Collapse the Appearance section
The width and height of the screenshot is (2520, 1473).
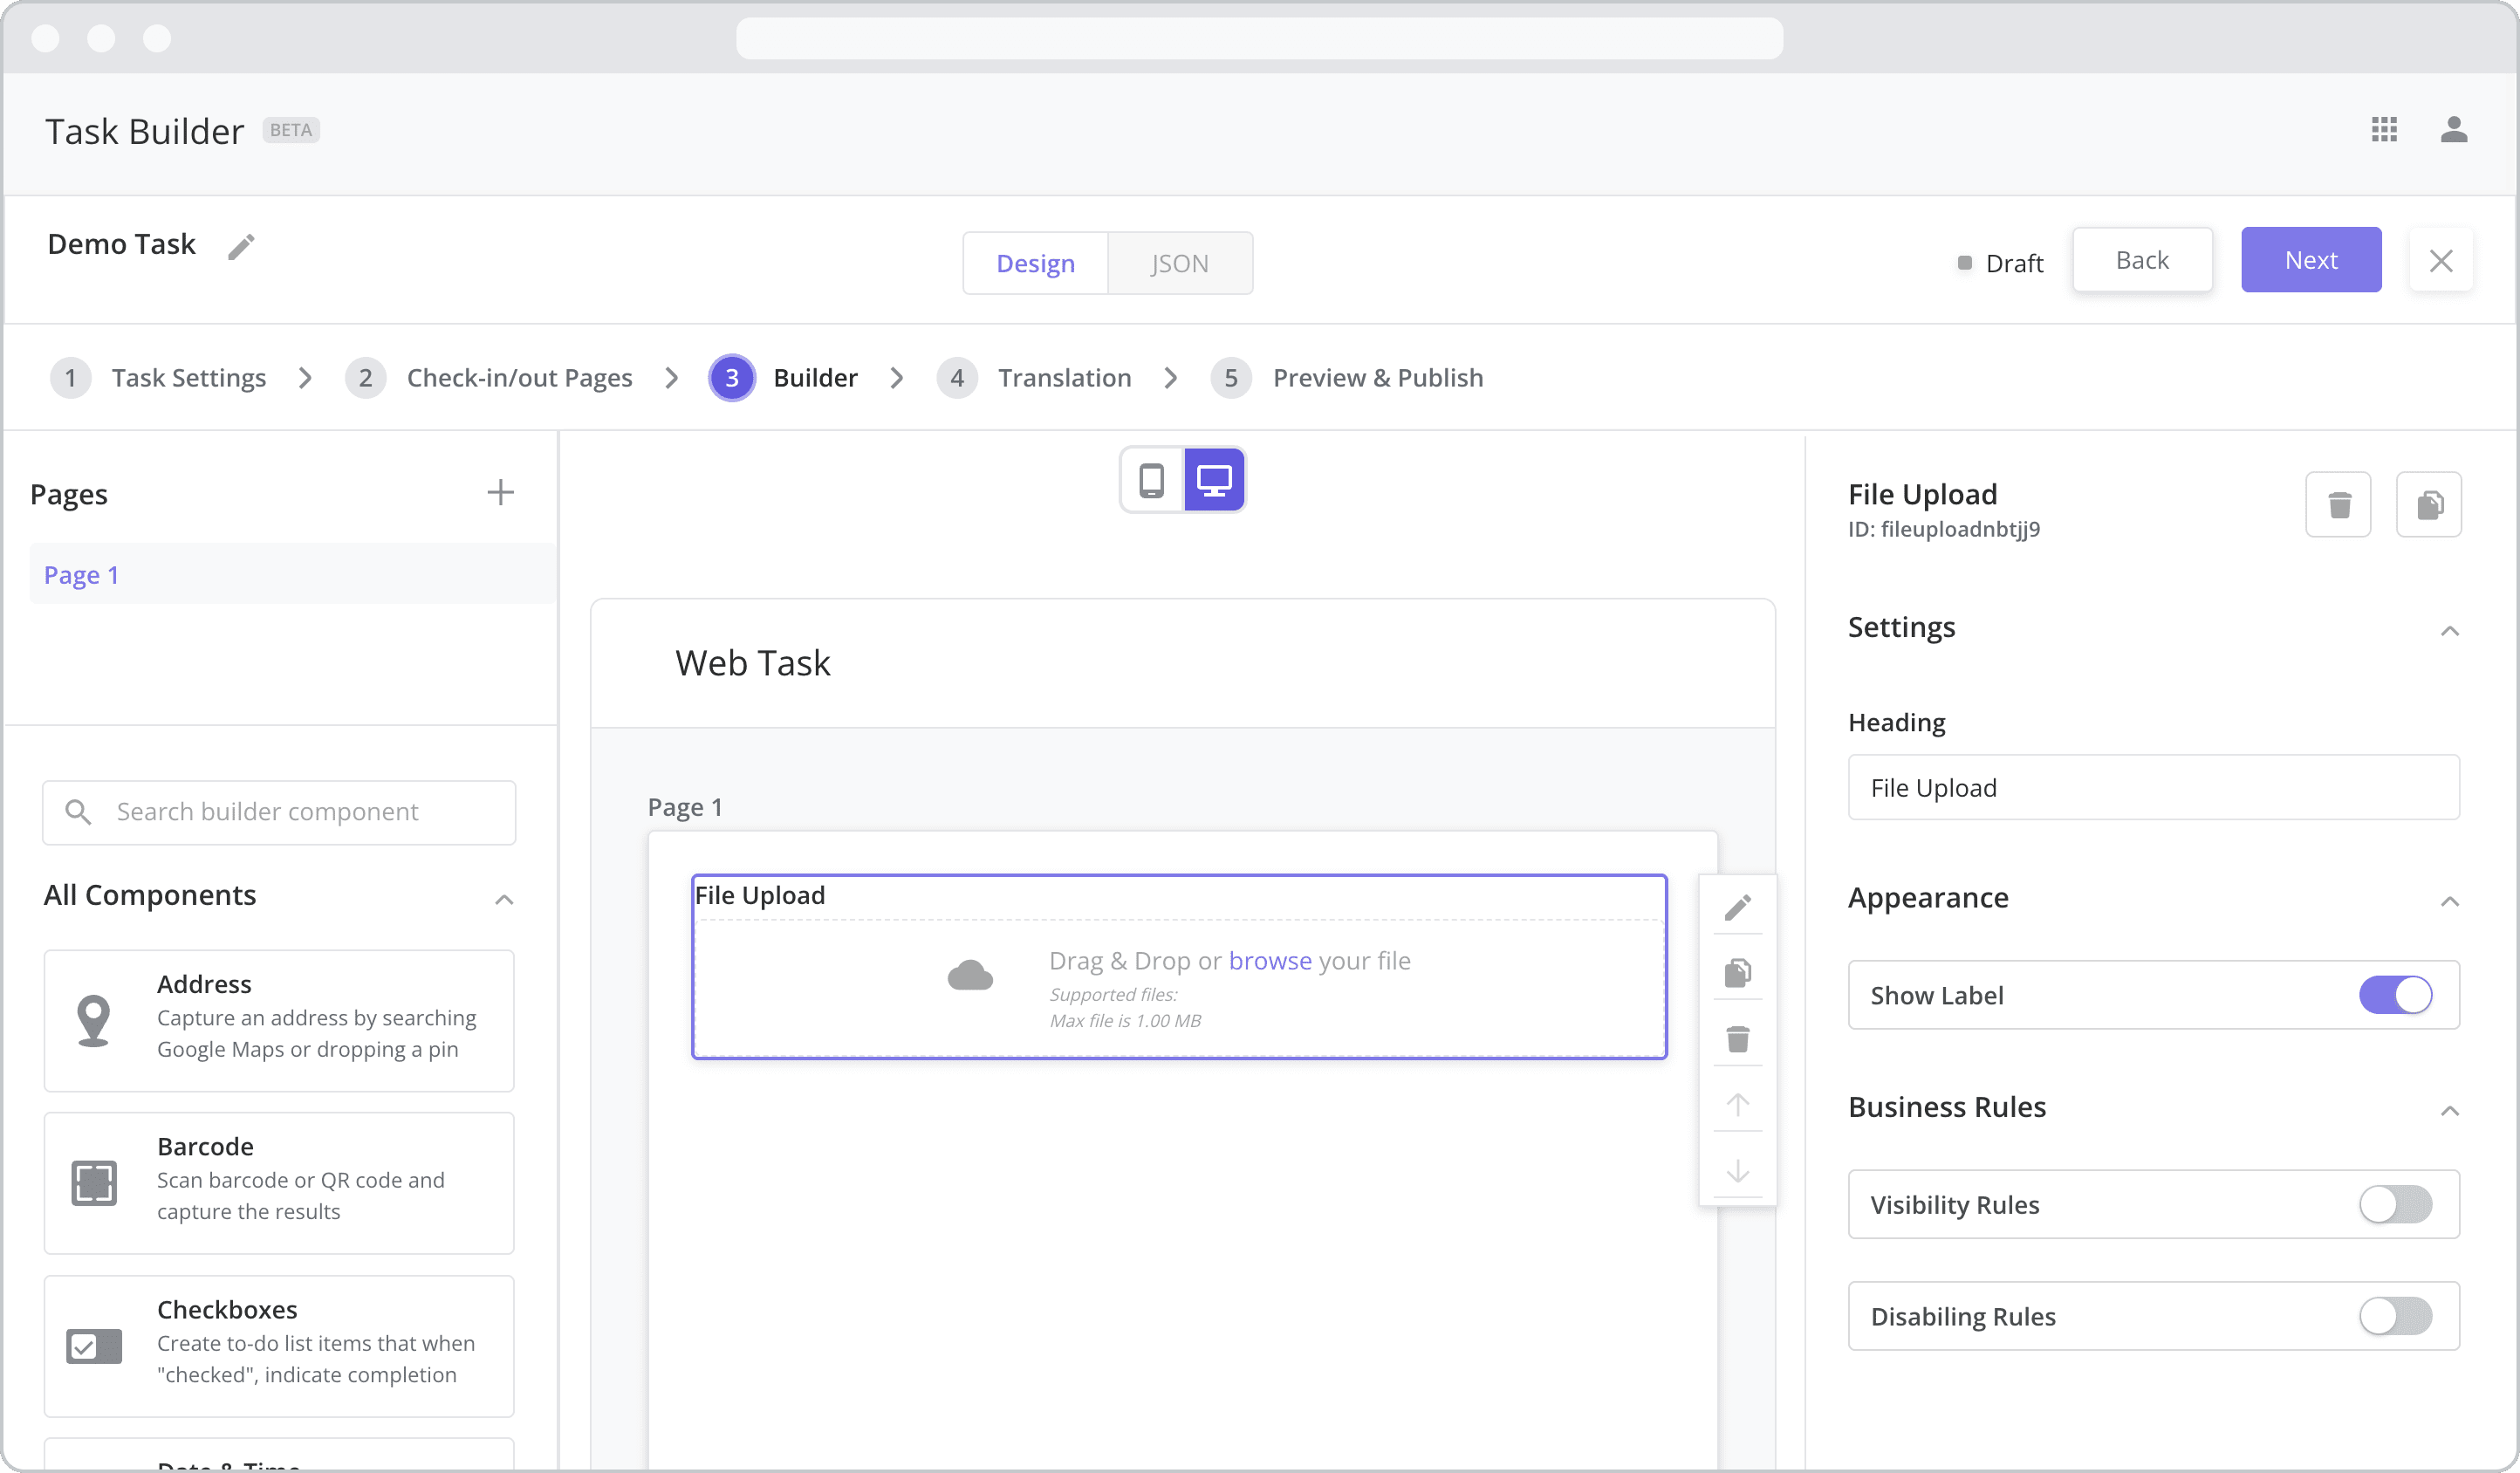[x=2449, y=902]
